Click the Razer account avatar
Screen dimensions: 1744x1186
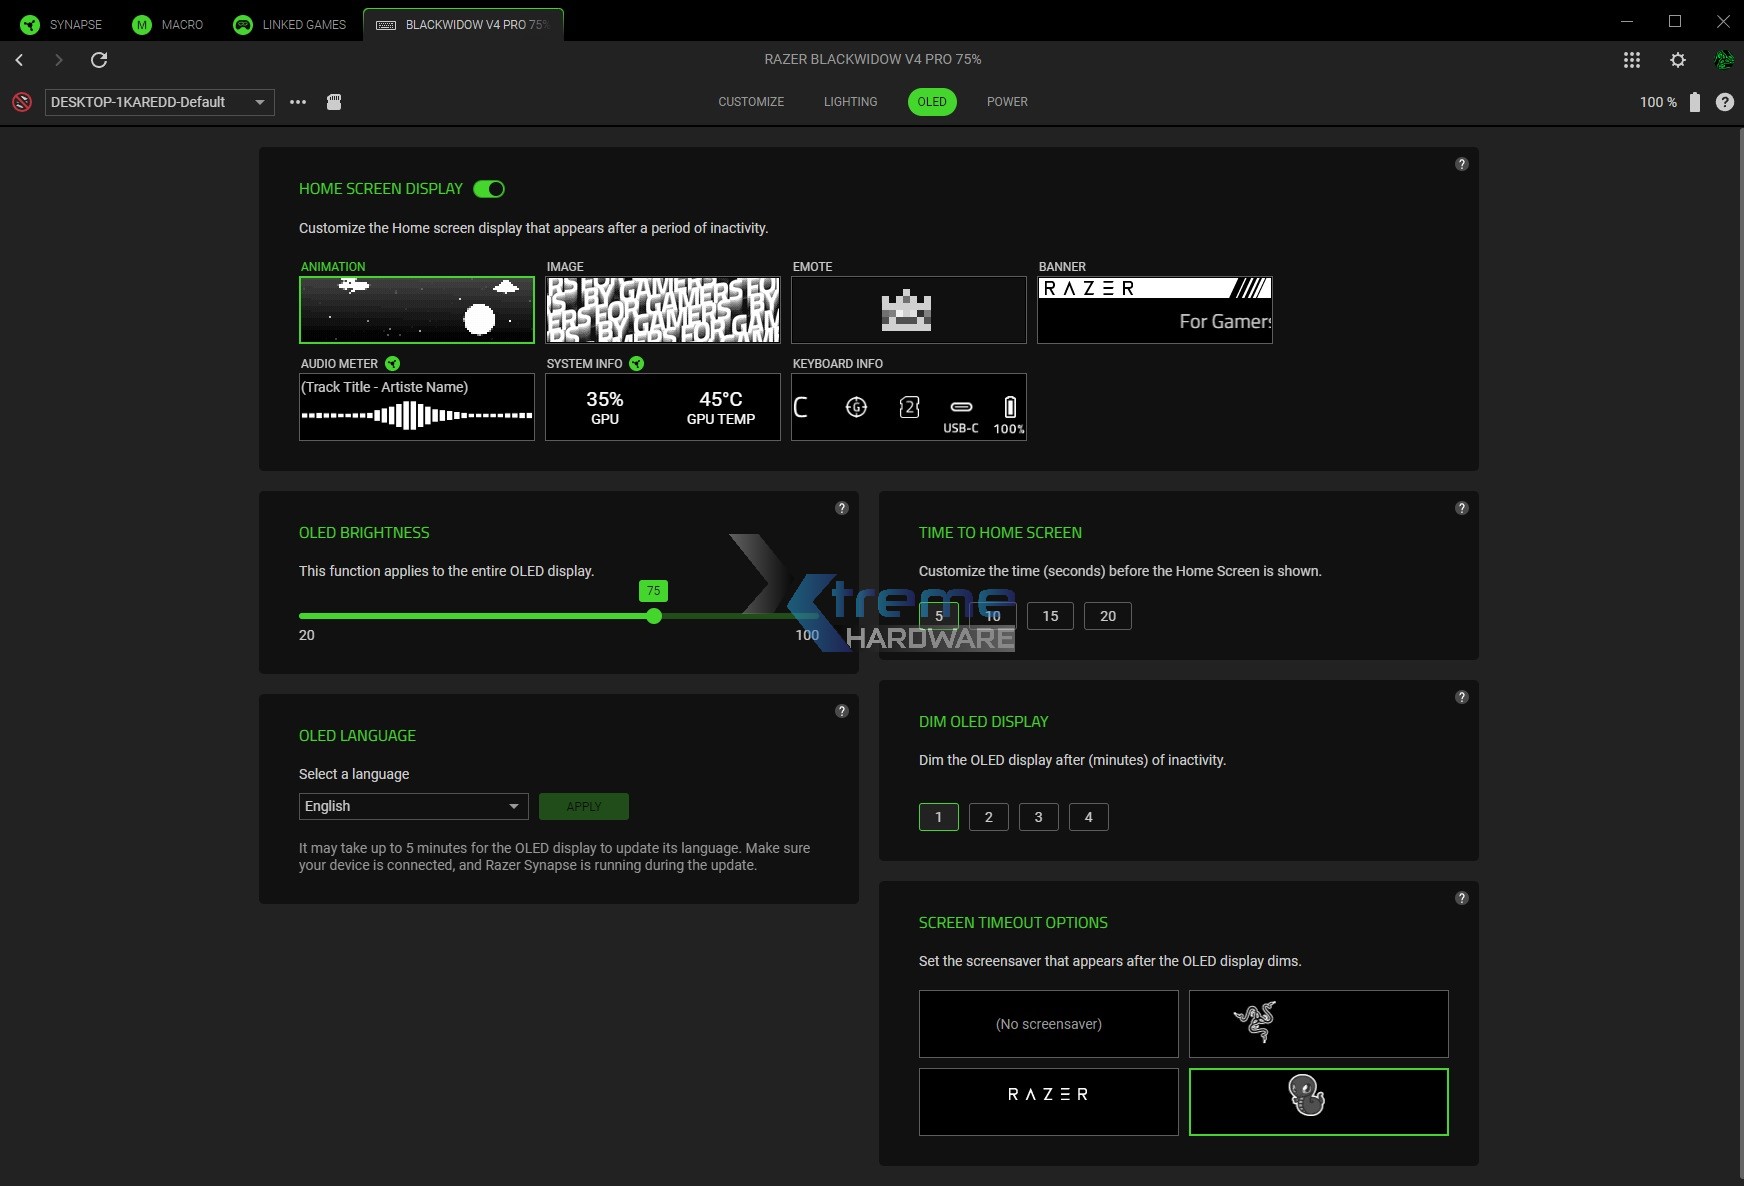[1724, 60]
